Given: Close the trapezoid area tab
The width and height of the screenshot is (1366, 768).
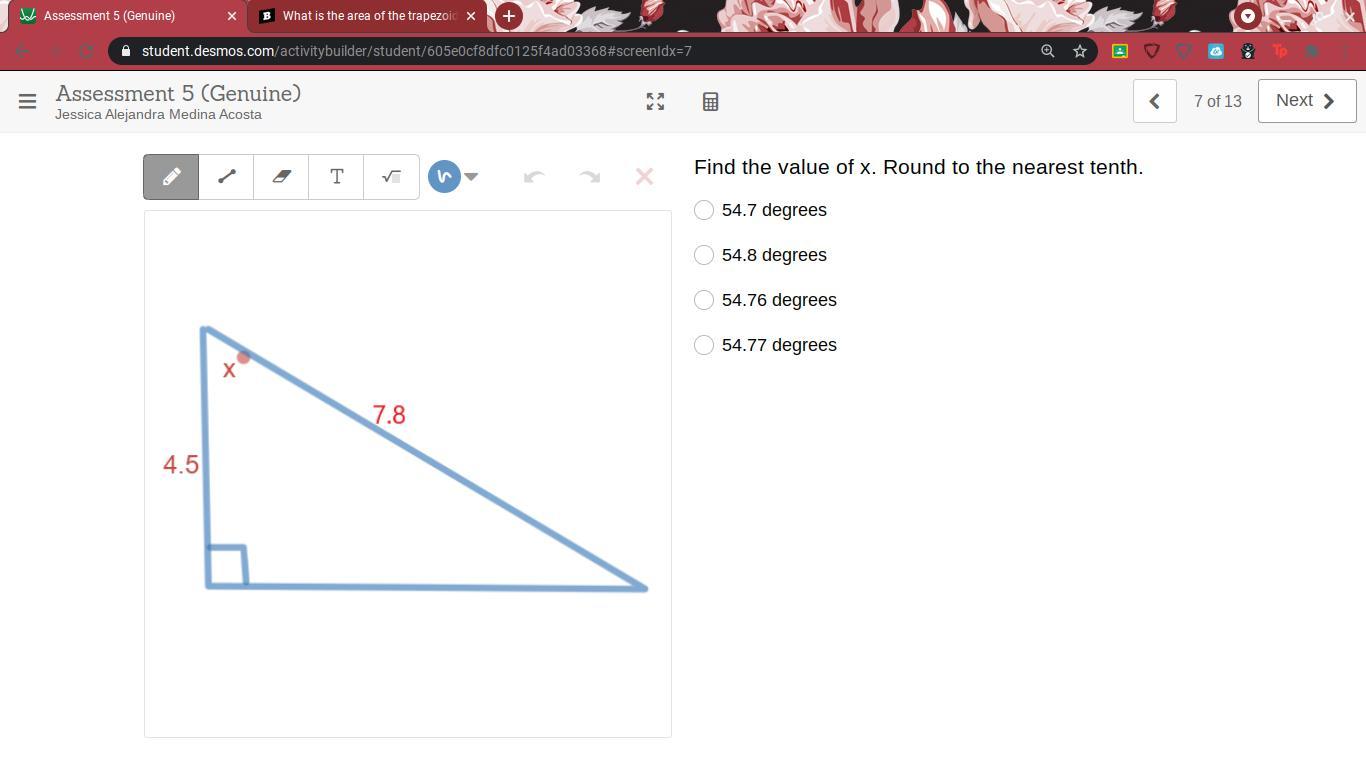Looking at the screenshot, I should click(x=471, y=16).
